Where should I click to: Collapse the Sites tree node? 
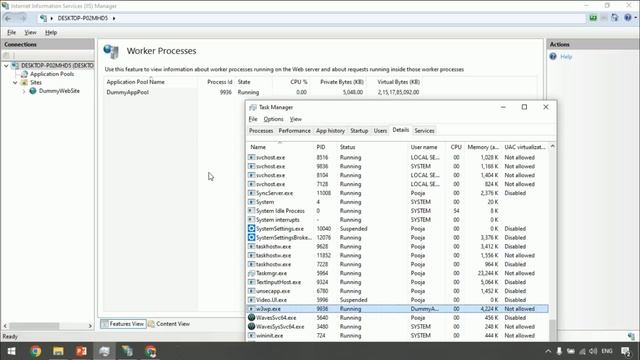tap(15, 82)
